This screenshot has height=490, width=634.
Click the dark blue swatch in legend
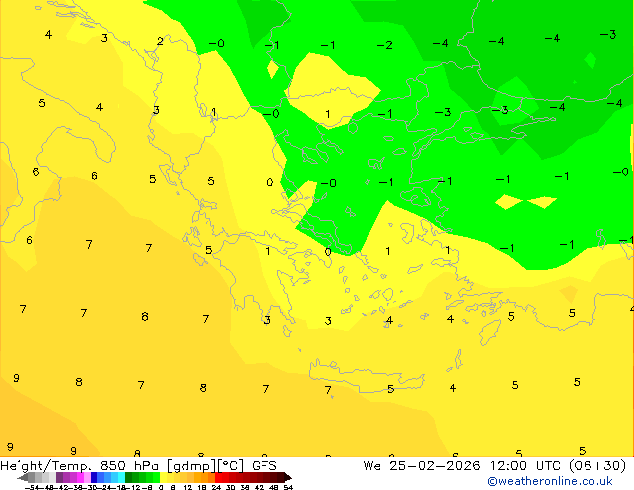click(94, 477)
